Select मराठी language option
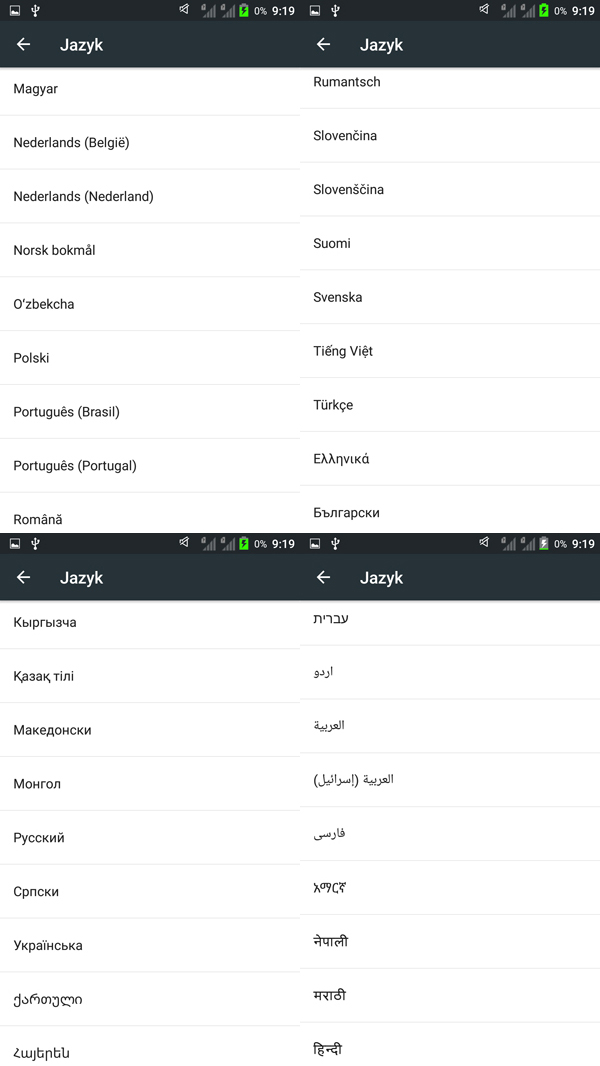 tap(450, 996)
